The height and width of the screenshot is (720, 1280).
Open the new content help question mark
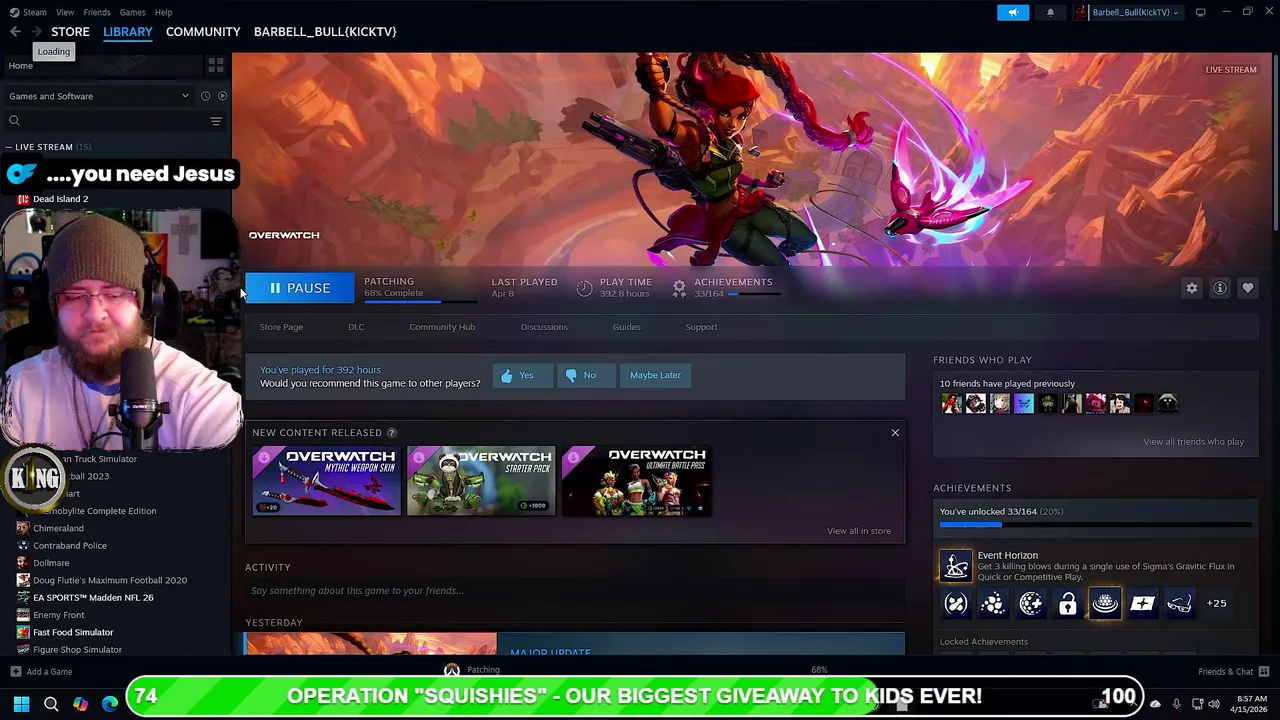point(391,433)
